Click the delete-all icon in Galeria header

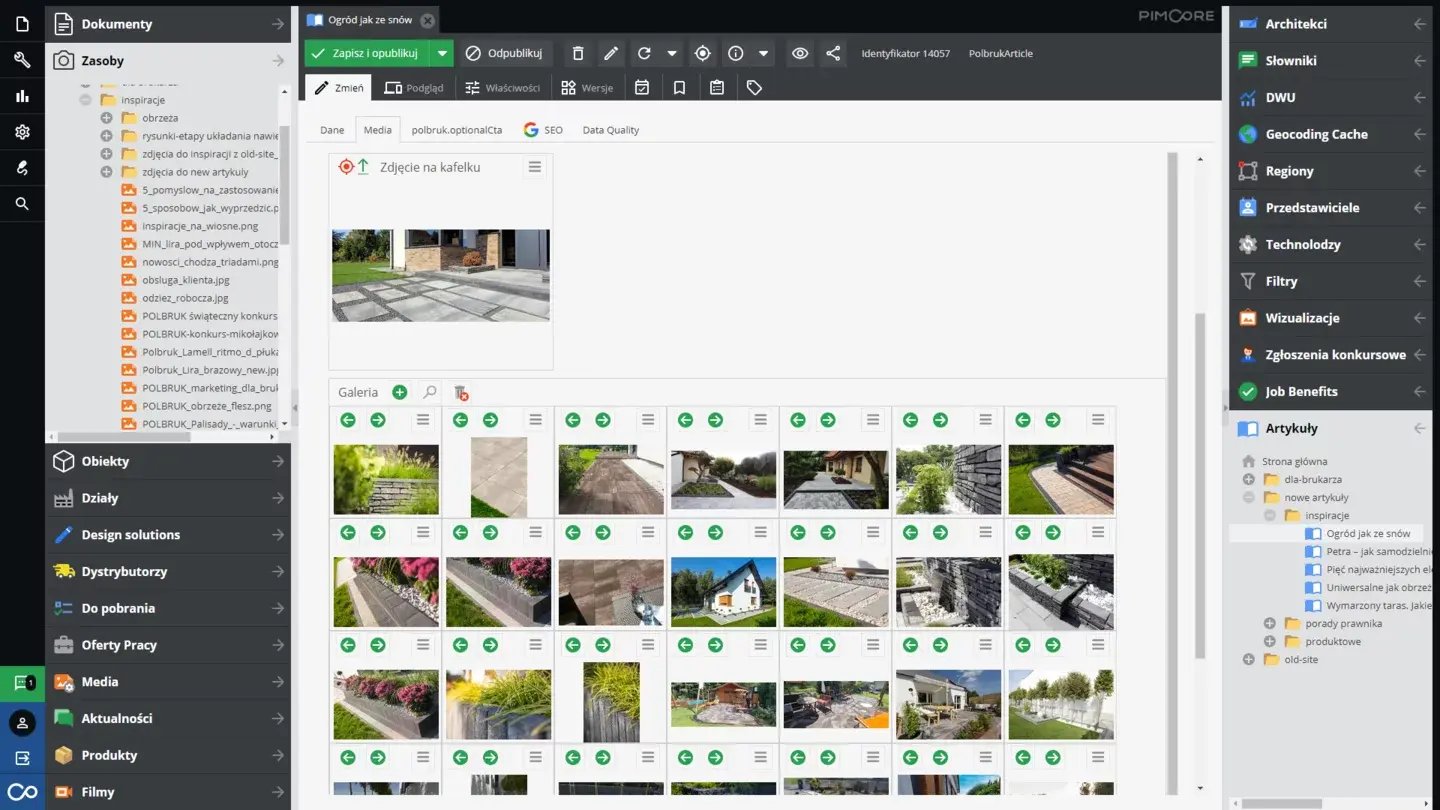[x=461, y=393]
